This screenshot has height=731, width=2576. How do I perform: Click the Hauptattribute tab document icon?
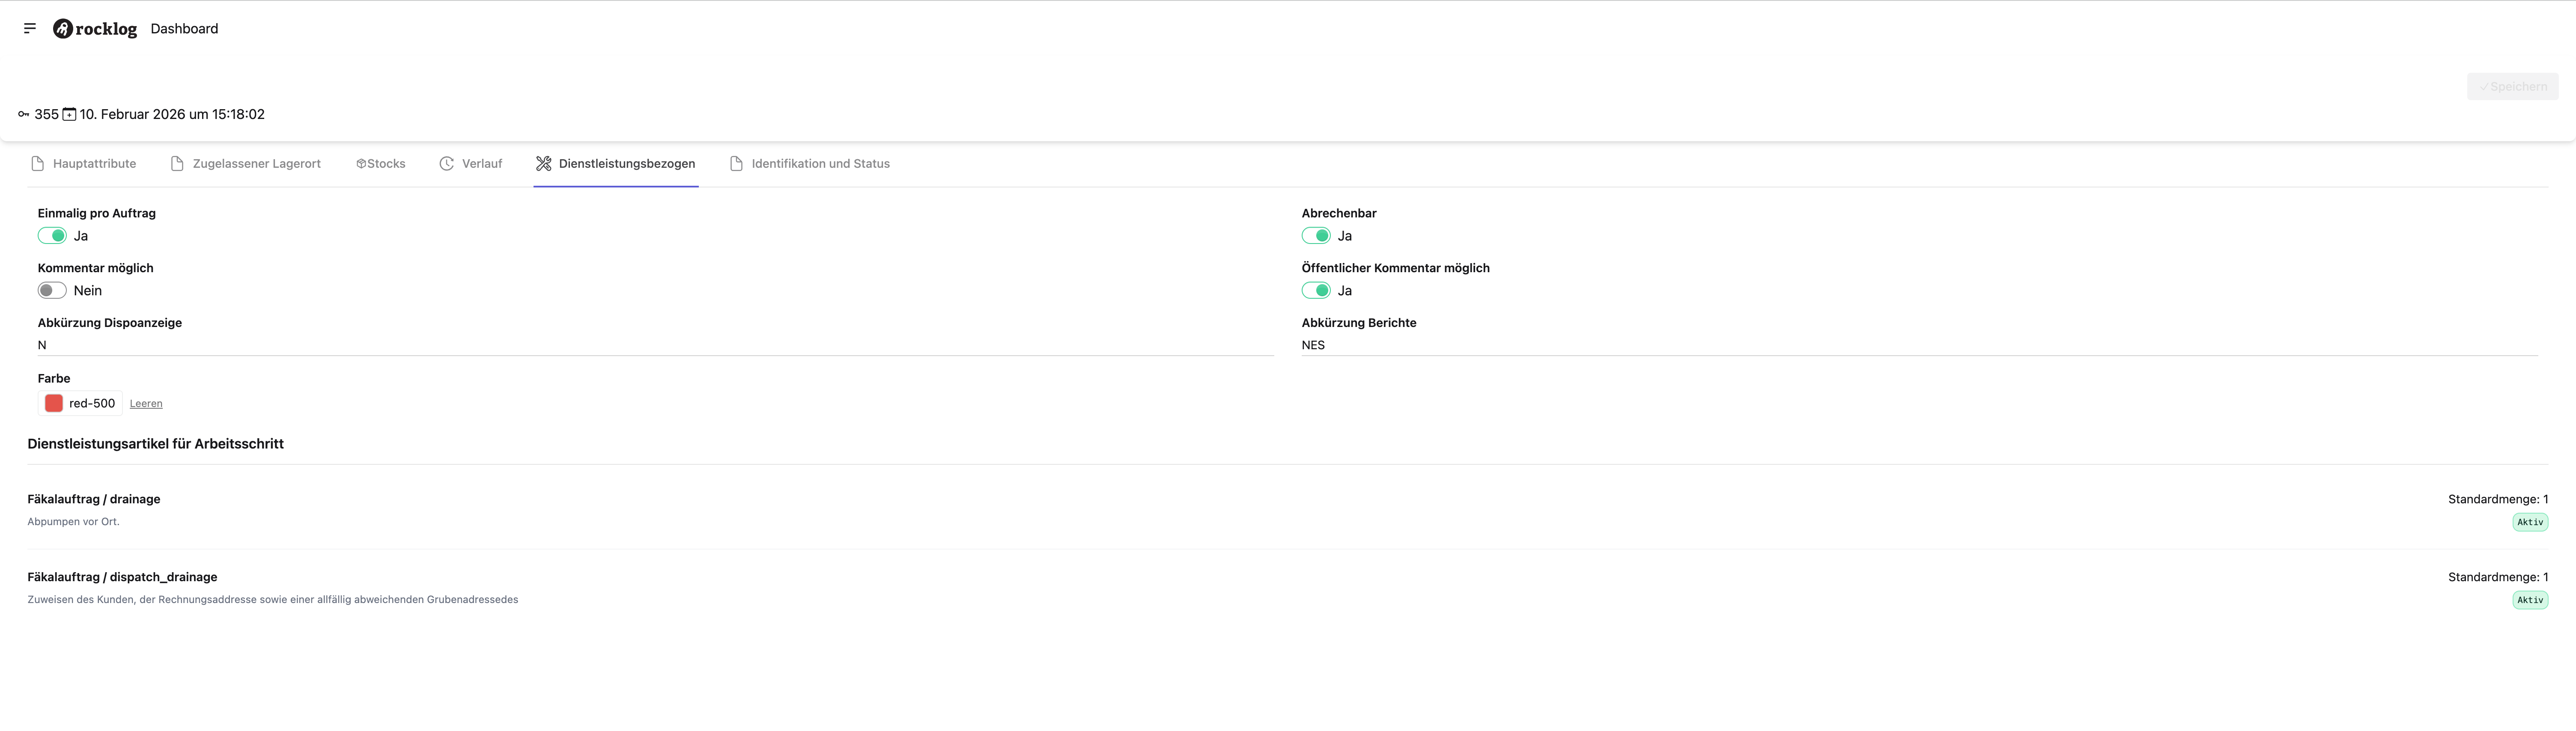(38, 164)
